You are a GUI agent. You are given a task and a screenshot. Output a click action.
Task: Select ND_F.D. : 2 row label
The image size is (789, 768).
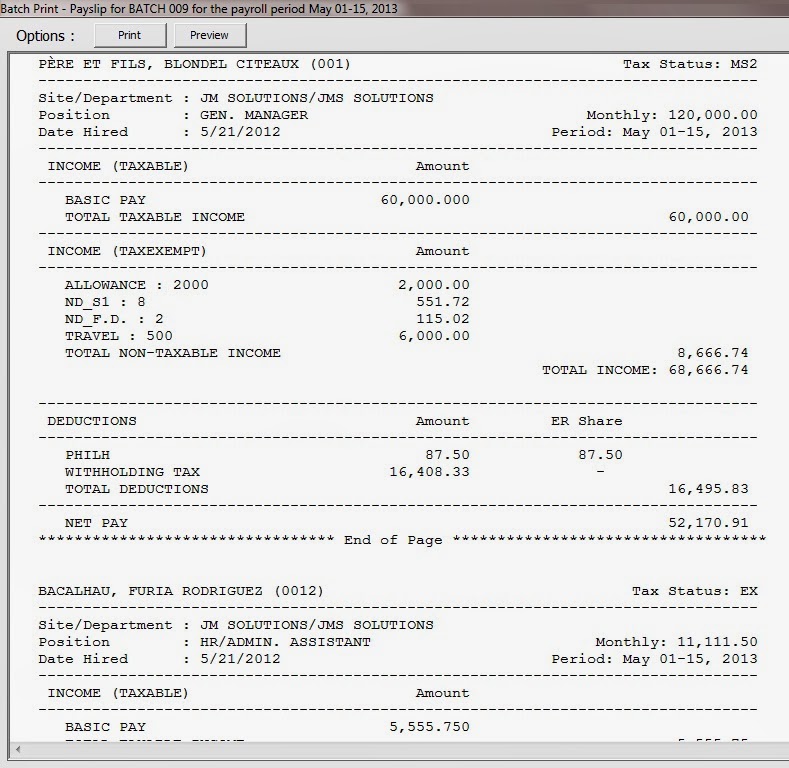tap(114, 319)
